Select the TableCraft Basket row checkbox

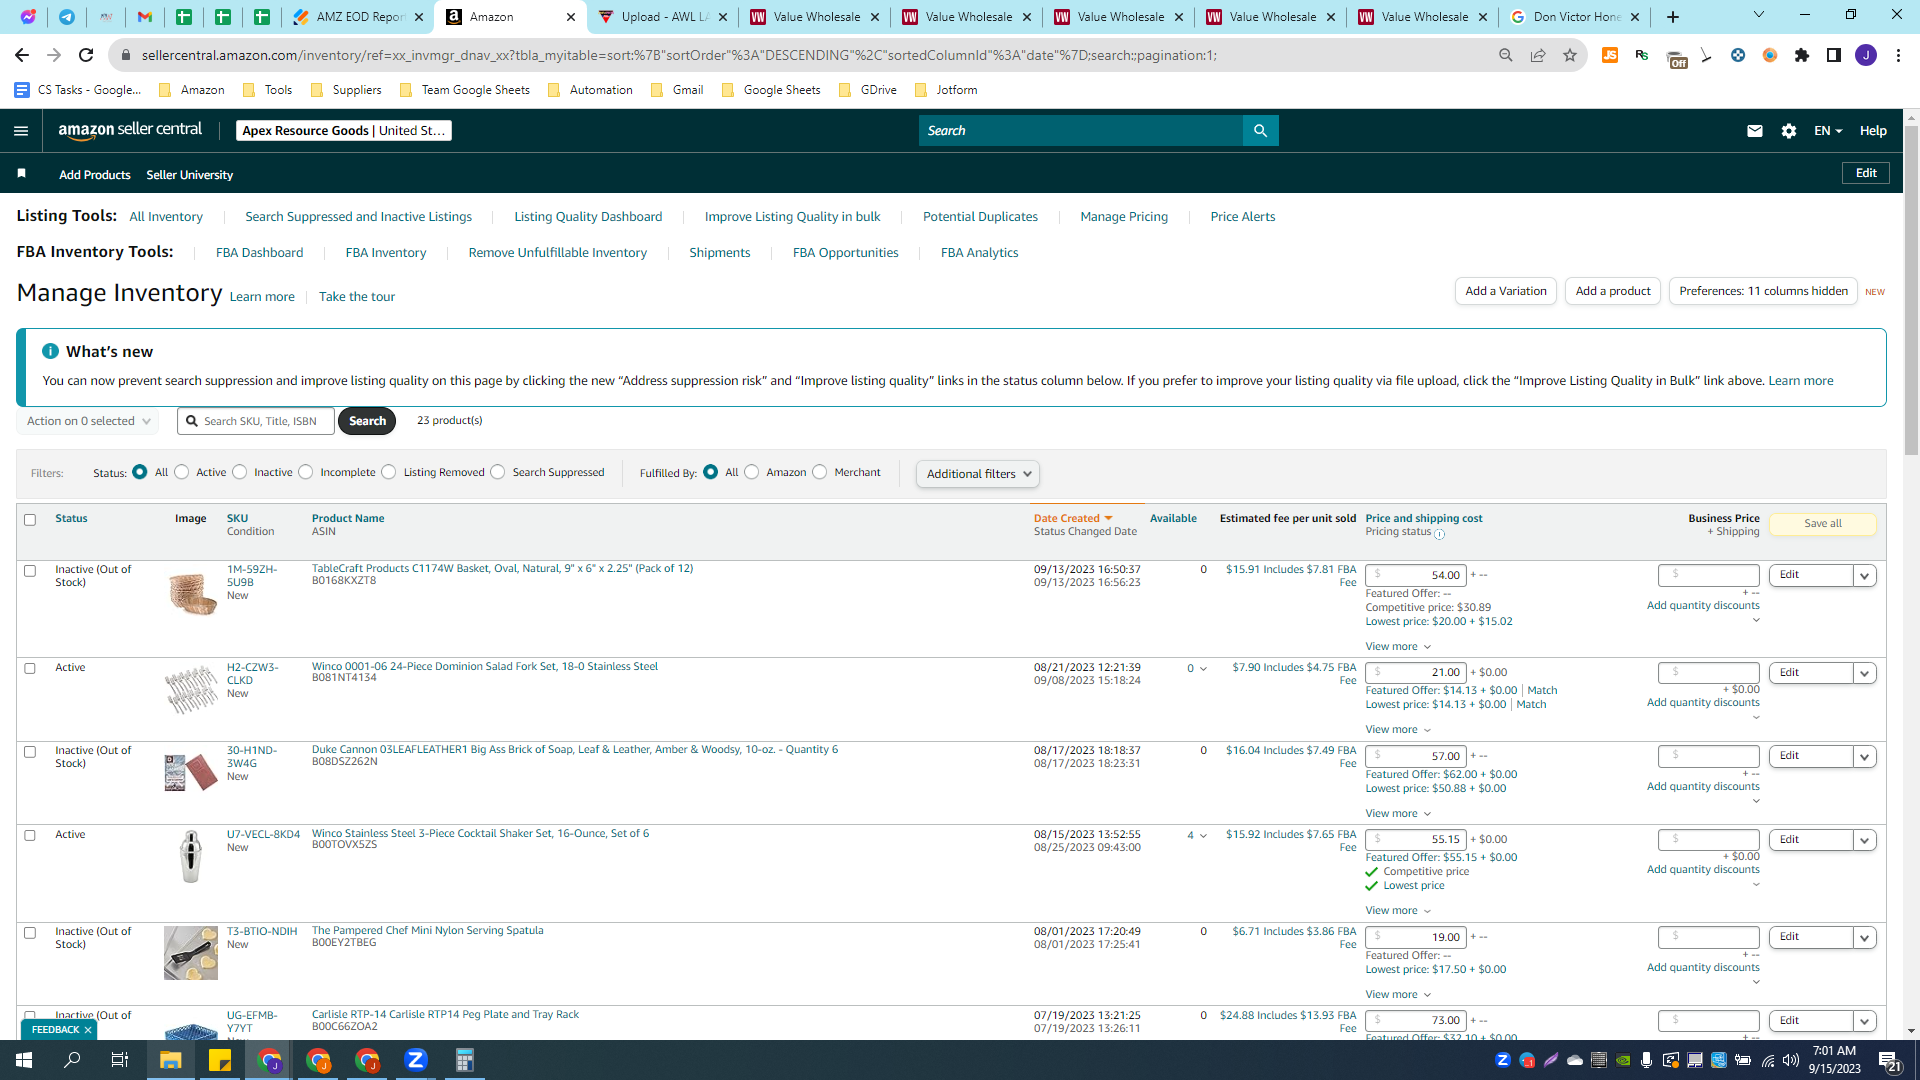(x=30, y=571)
